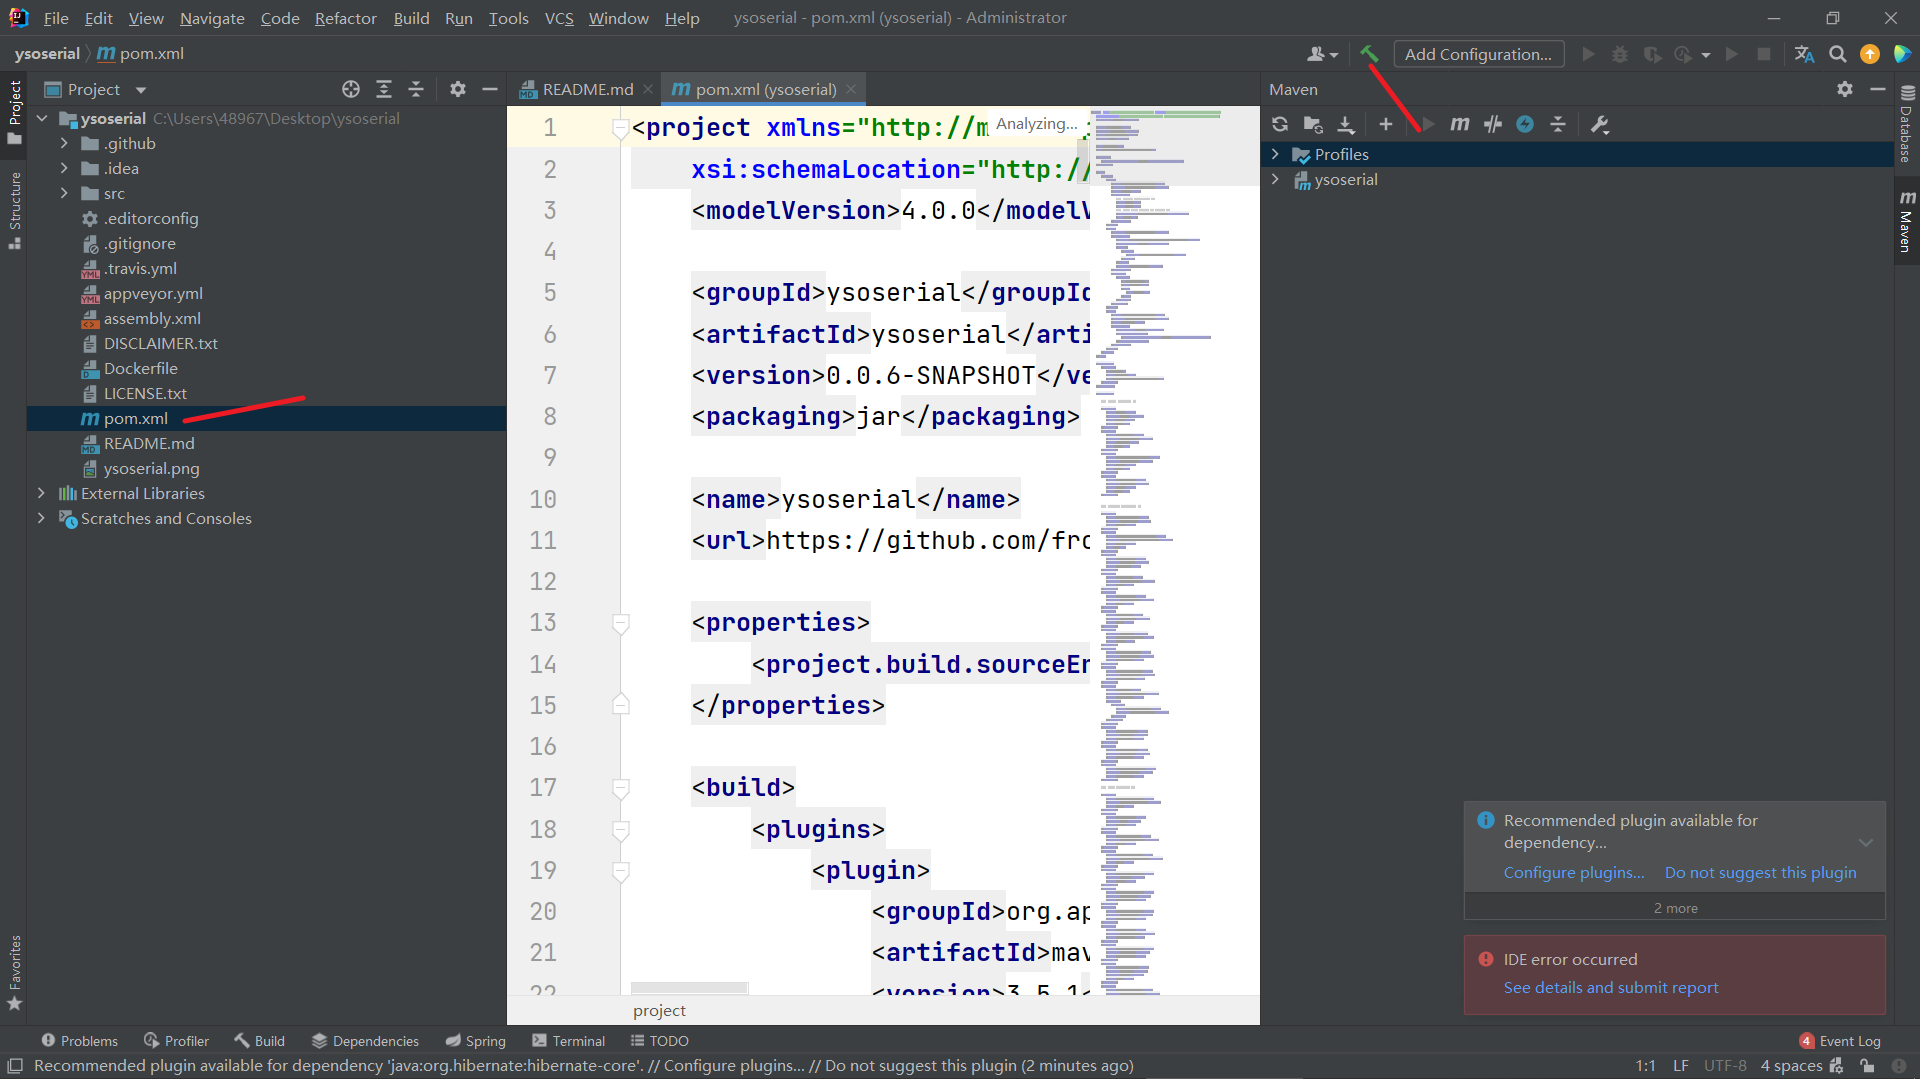Reload all Maven projects

point(1280,124)
